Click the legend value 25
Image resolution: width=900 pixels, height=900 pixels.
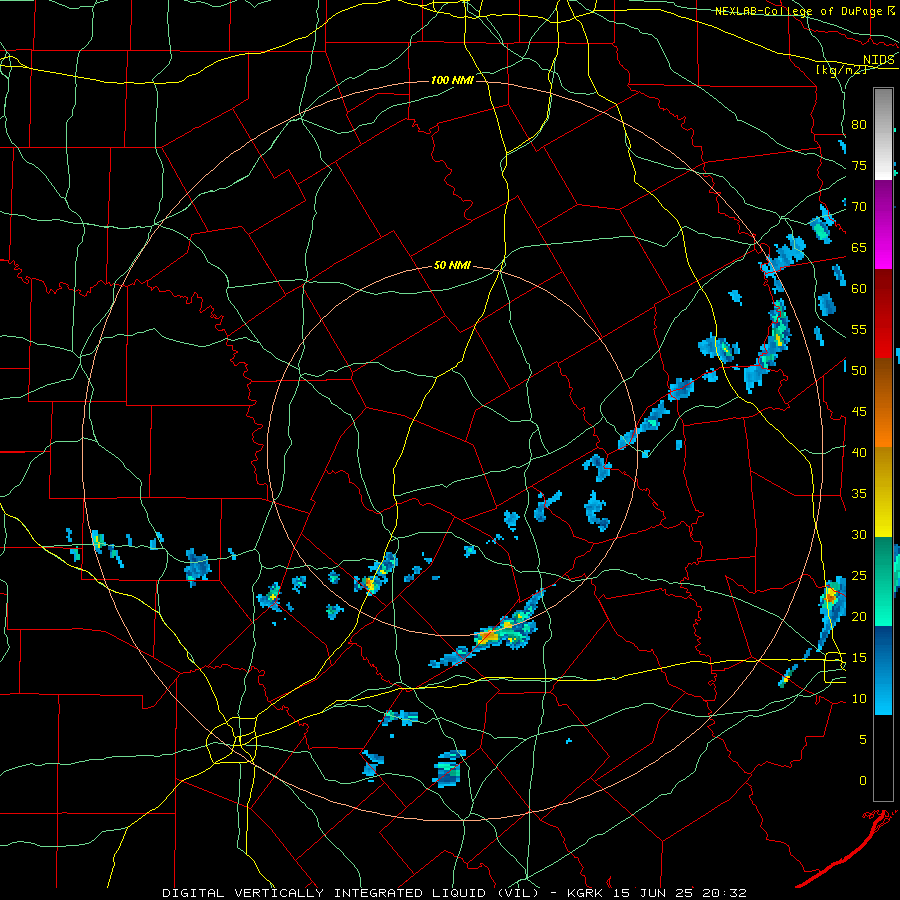[x=859, y=576]
